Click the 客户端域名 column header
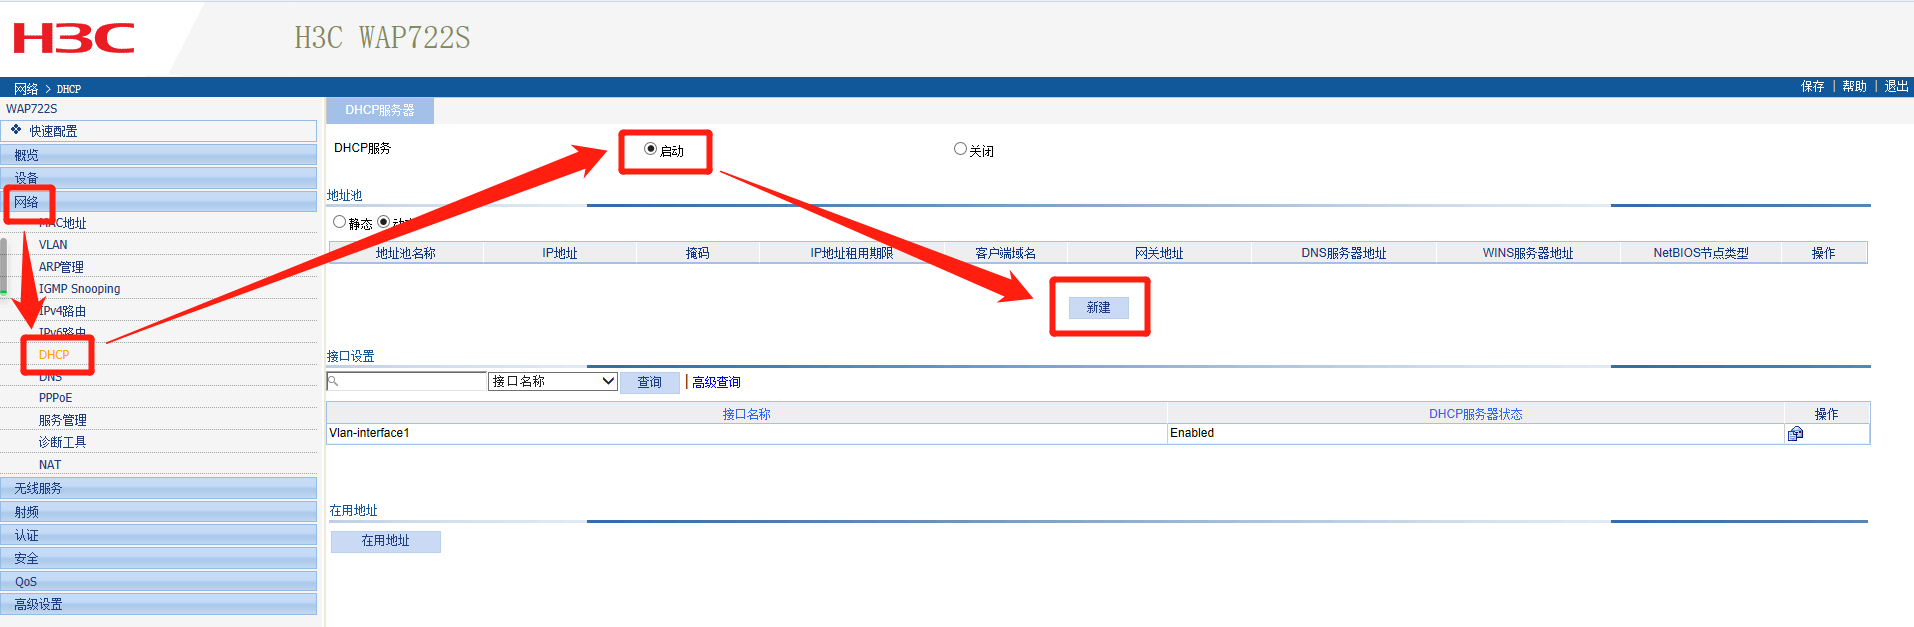1914x627 pixels. [1006, 253]
